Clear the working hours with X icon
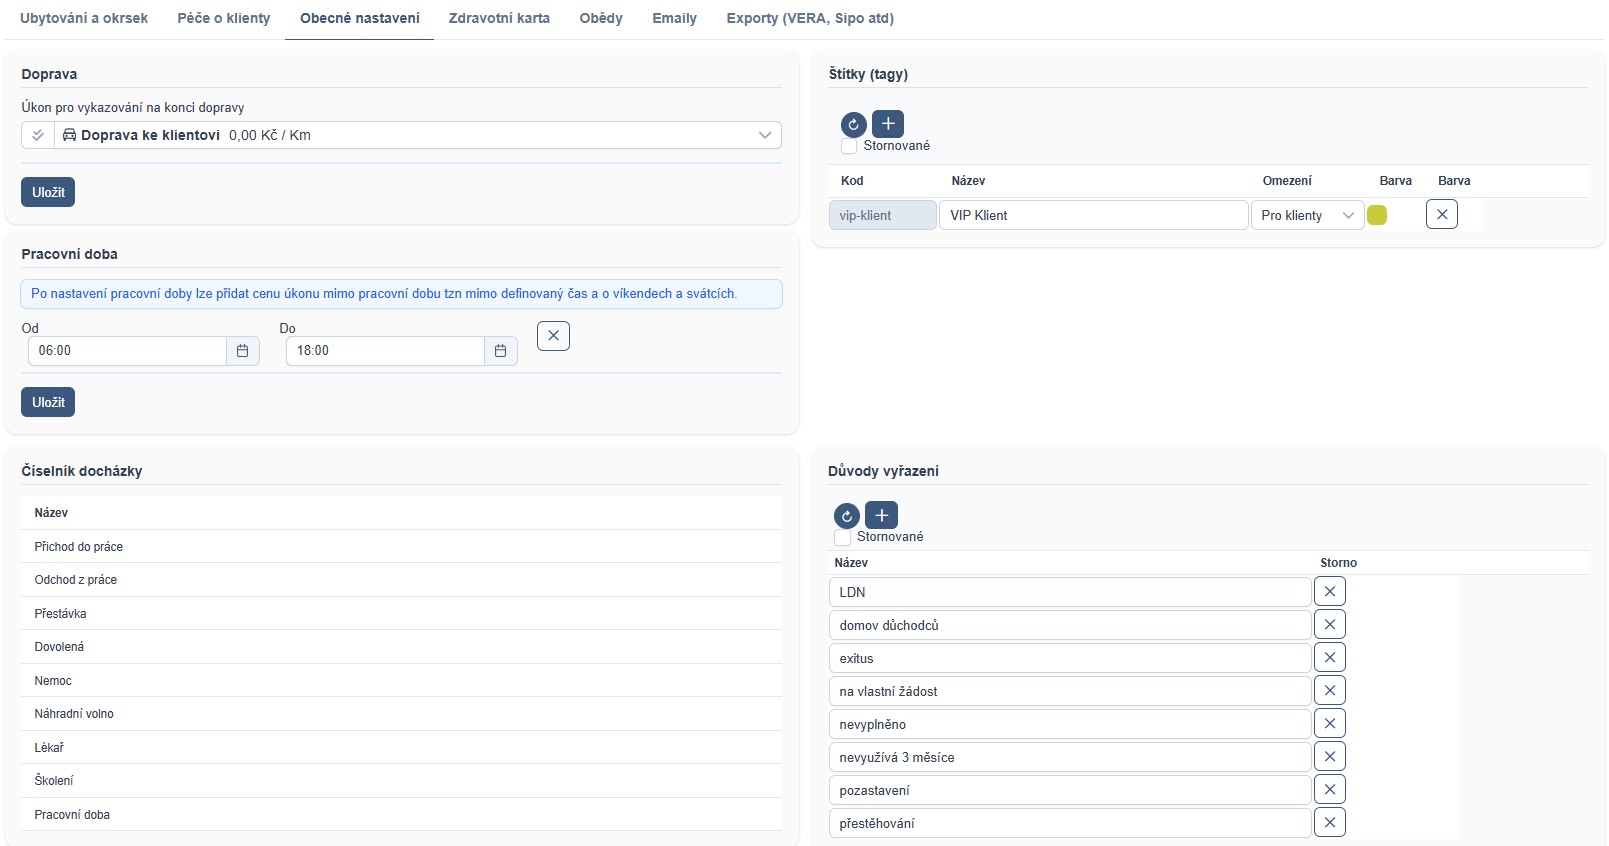Viewport: 1609px width, 846px height. click(x=553, y=336)
